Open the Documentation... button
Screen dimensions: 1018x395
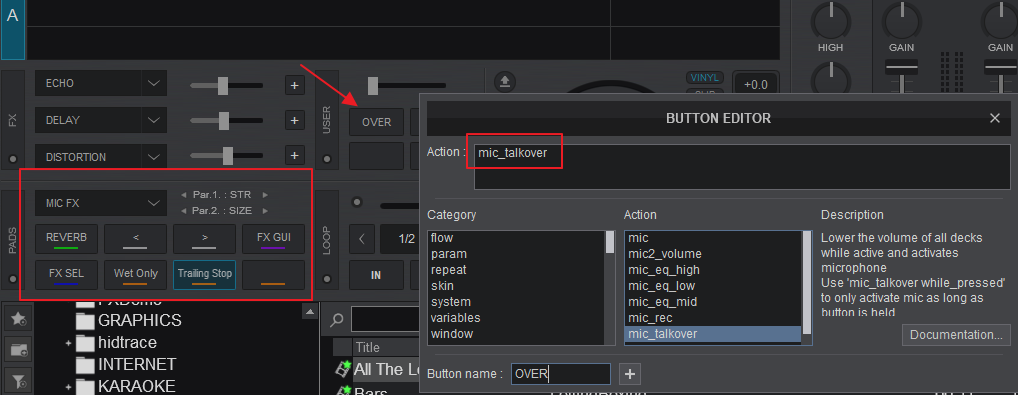(956, 335)
